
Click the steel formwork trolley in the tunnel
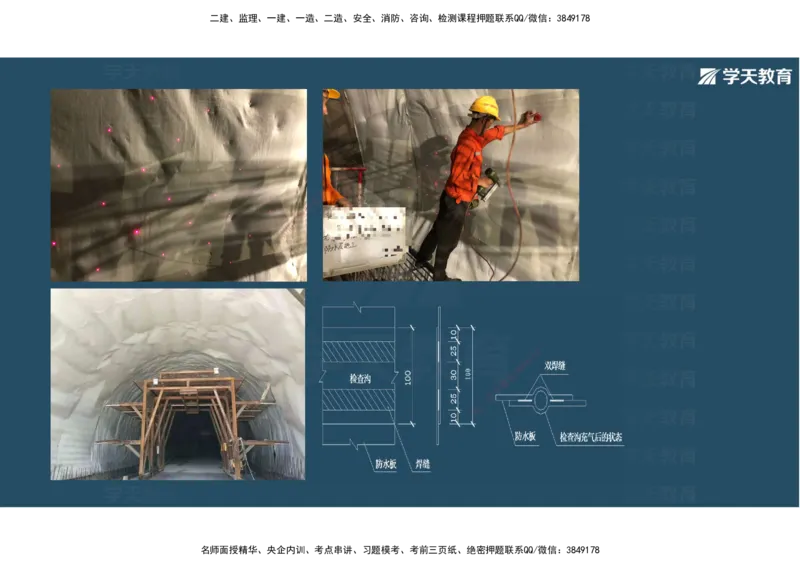click(188, 420)
